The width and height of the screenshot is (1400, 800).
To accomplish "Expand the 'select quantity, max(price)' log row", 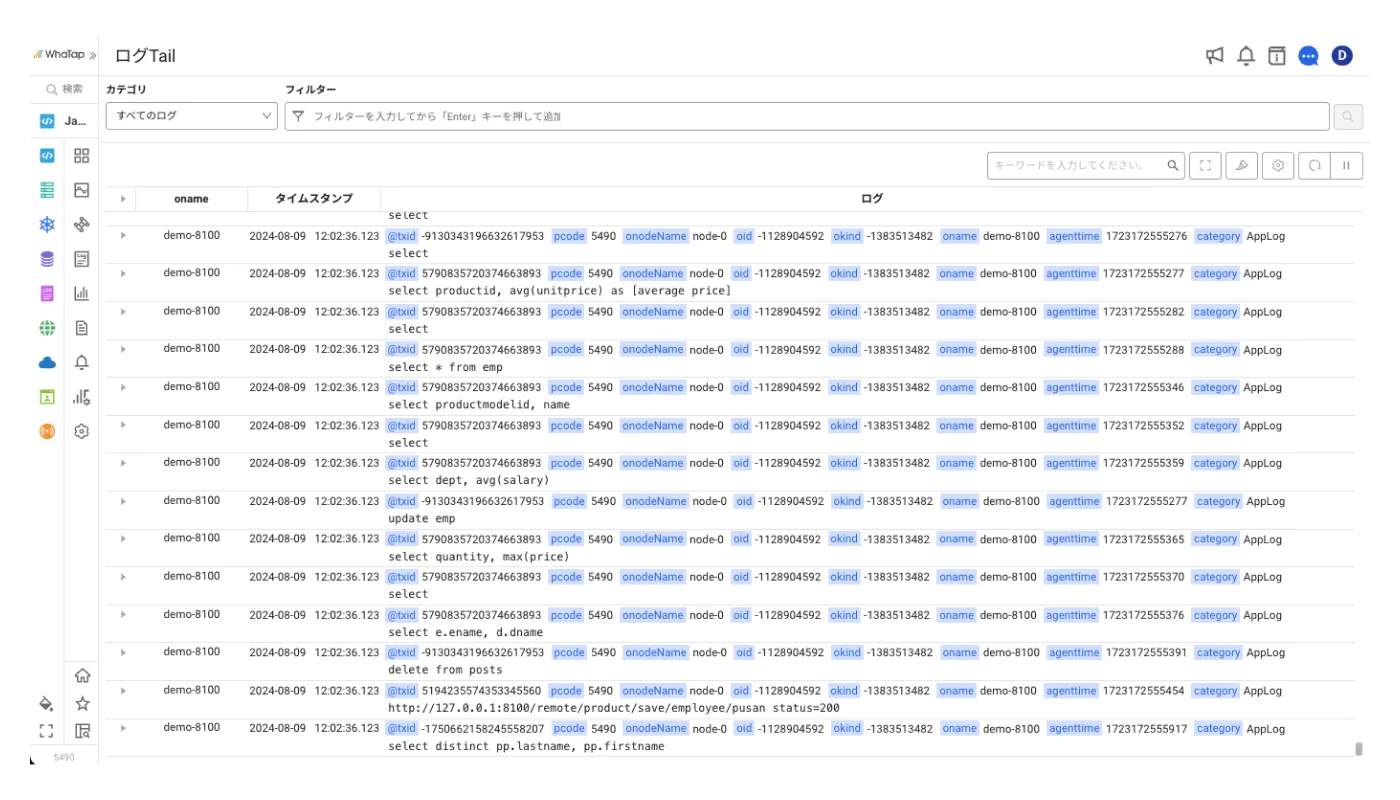I will click(x=123, y=539).
